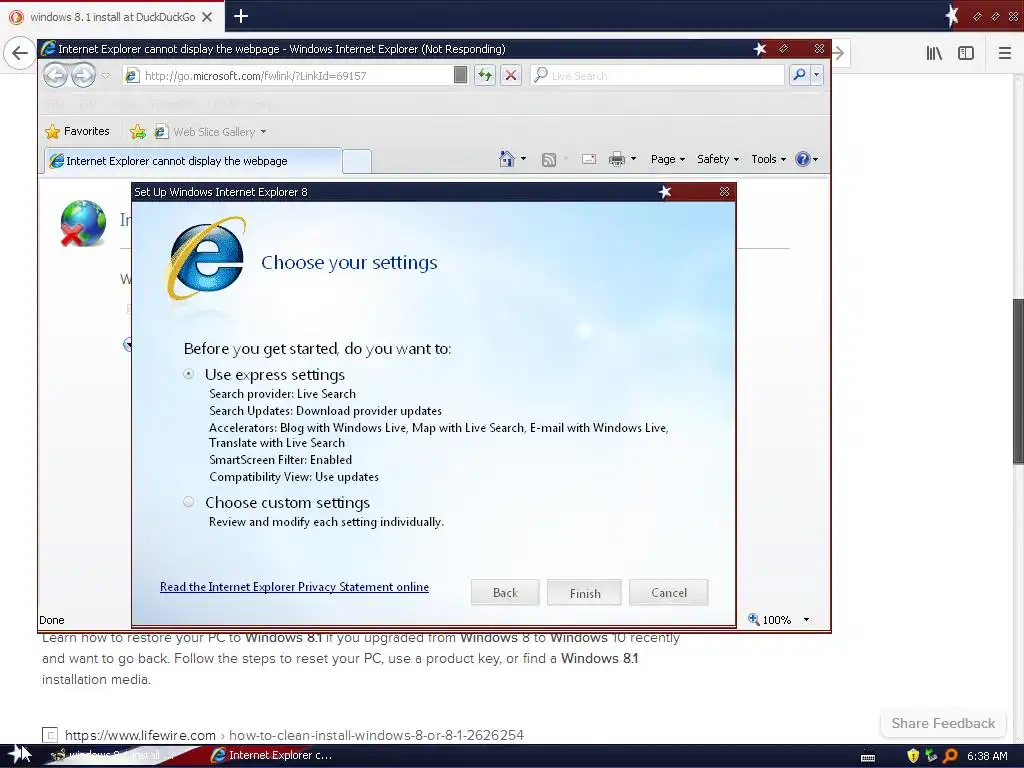
Task: Open a new tab in Internet Explorer
Action: 357,161
